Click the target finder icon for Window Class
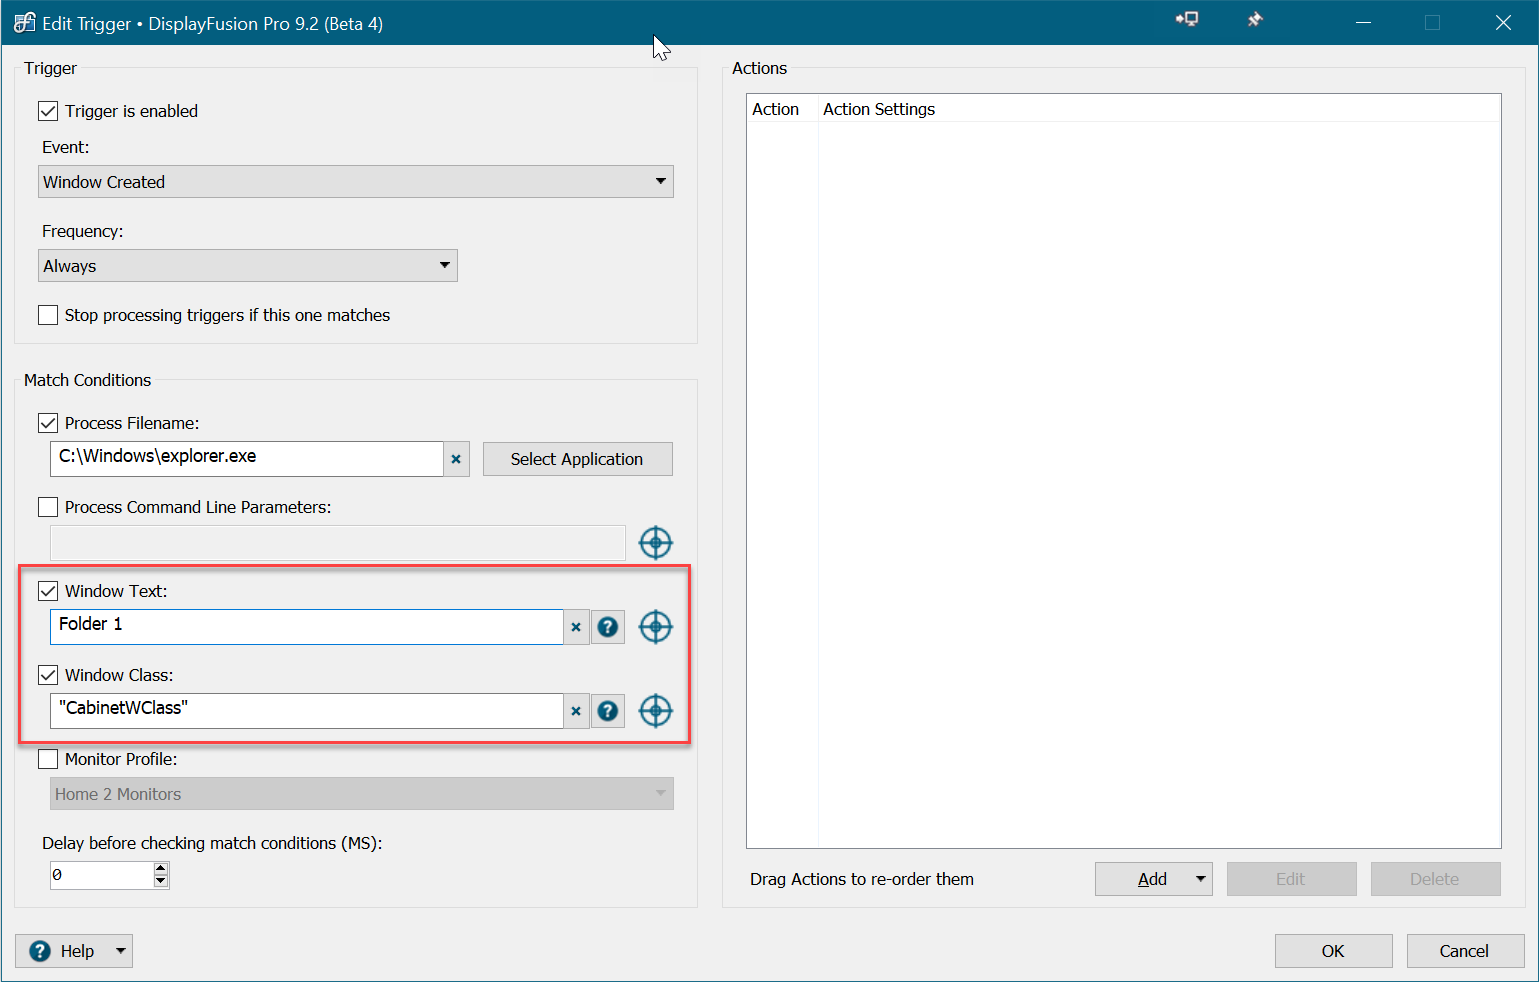Screen dimensions: 1539x982 pos(655,711)
